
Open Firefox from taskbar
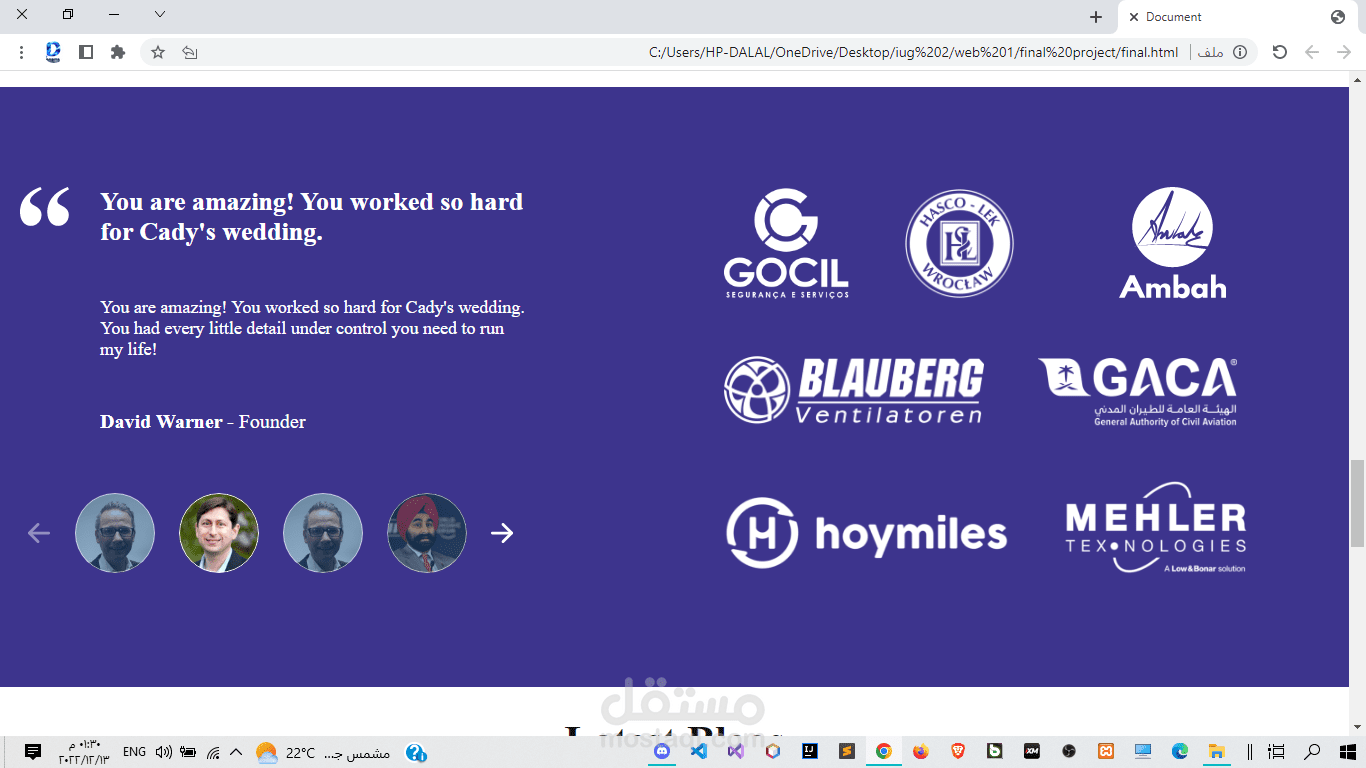(x=921, y=751)
